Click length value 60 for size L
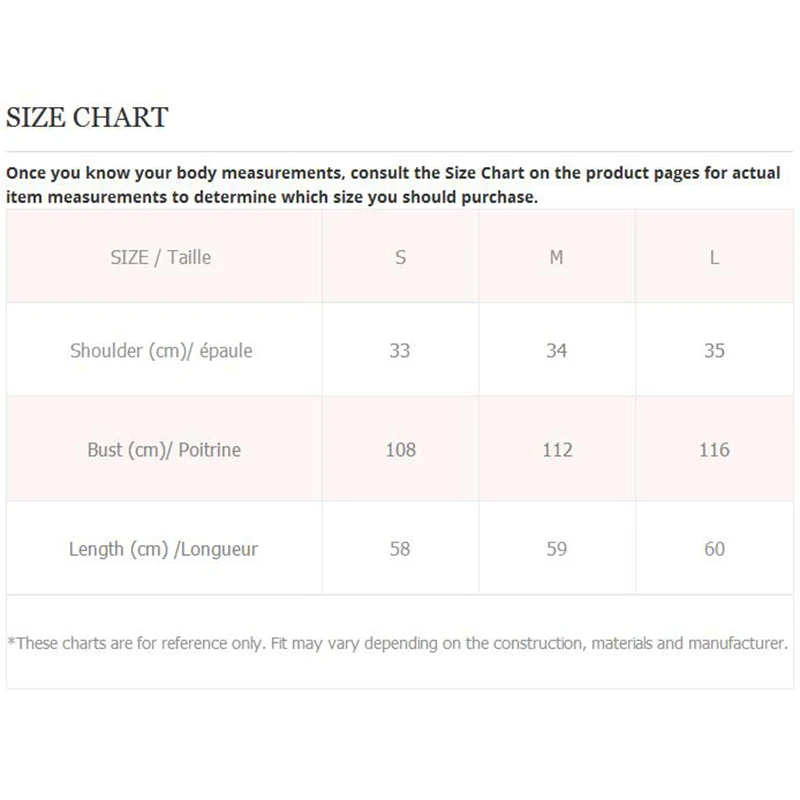The image size is (800, 800). (714, 549)
